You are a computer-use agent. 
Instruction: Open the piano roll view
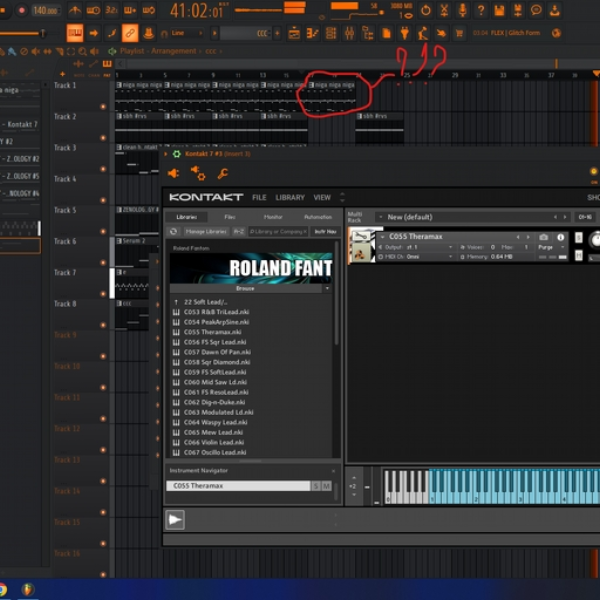(x=312, y=34)
